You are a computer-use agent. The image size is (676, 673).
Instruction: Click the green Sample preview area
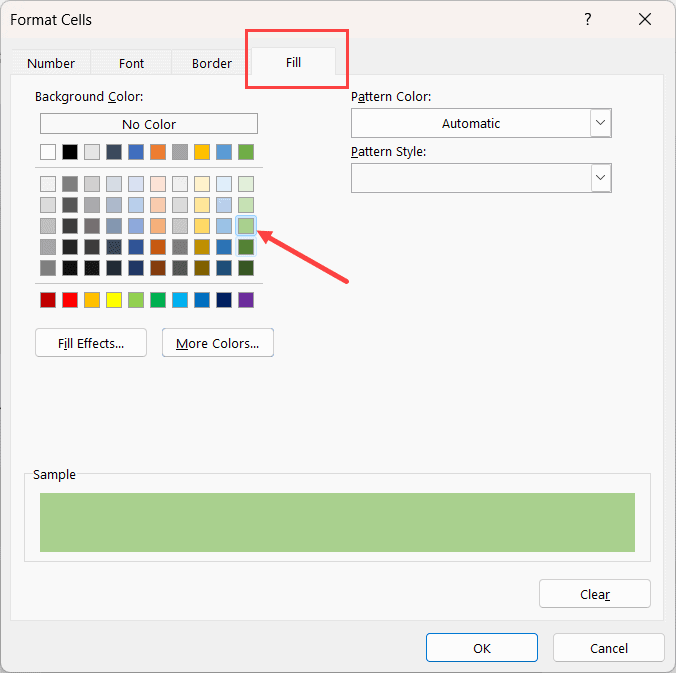coord(337,522)
